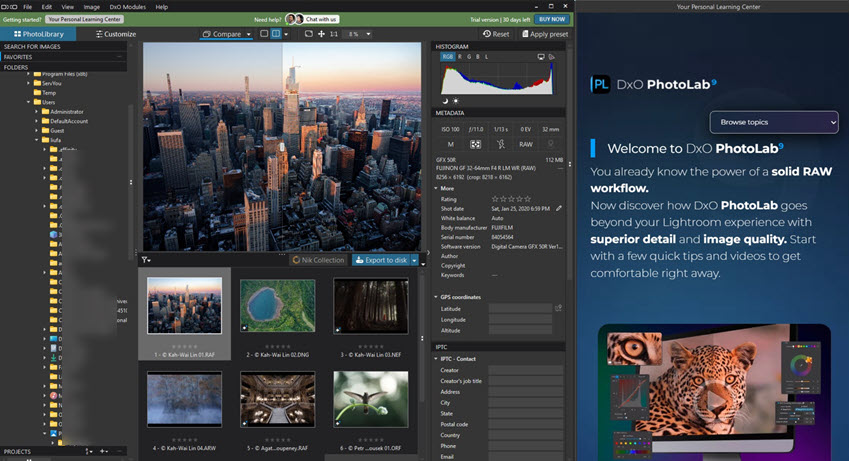Open the view layout dropdown arrow
The image size is (850, 461).
(286, 34)
